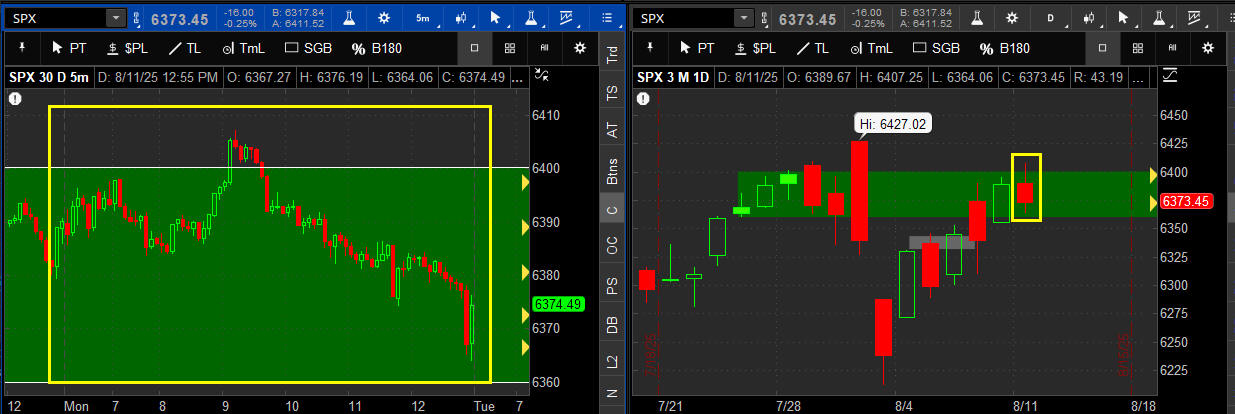Click the crossed-arrows axis icon in left chart

pyautogui.click(x=543, y=76)
